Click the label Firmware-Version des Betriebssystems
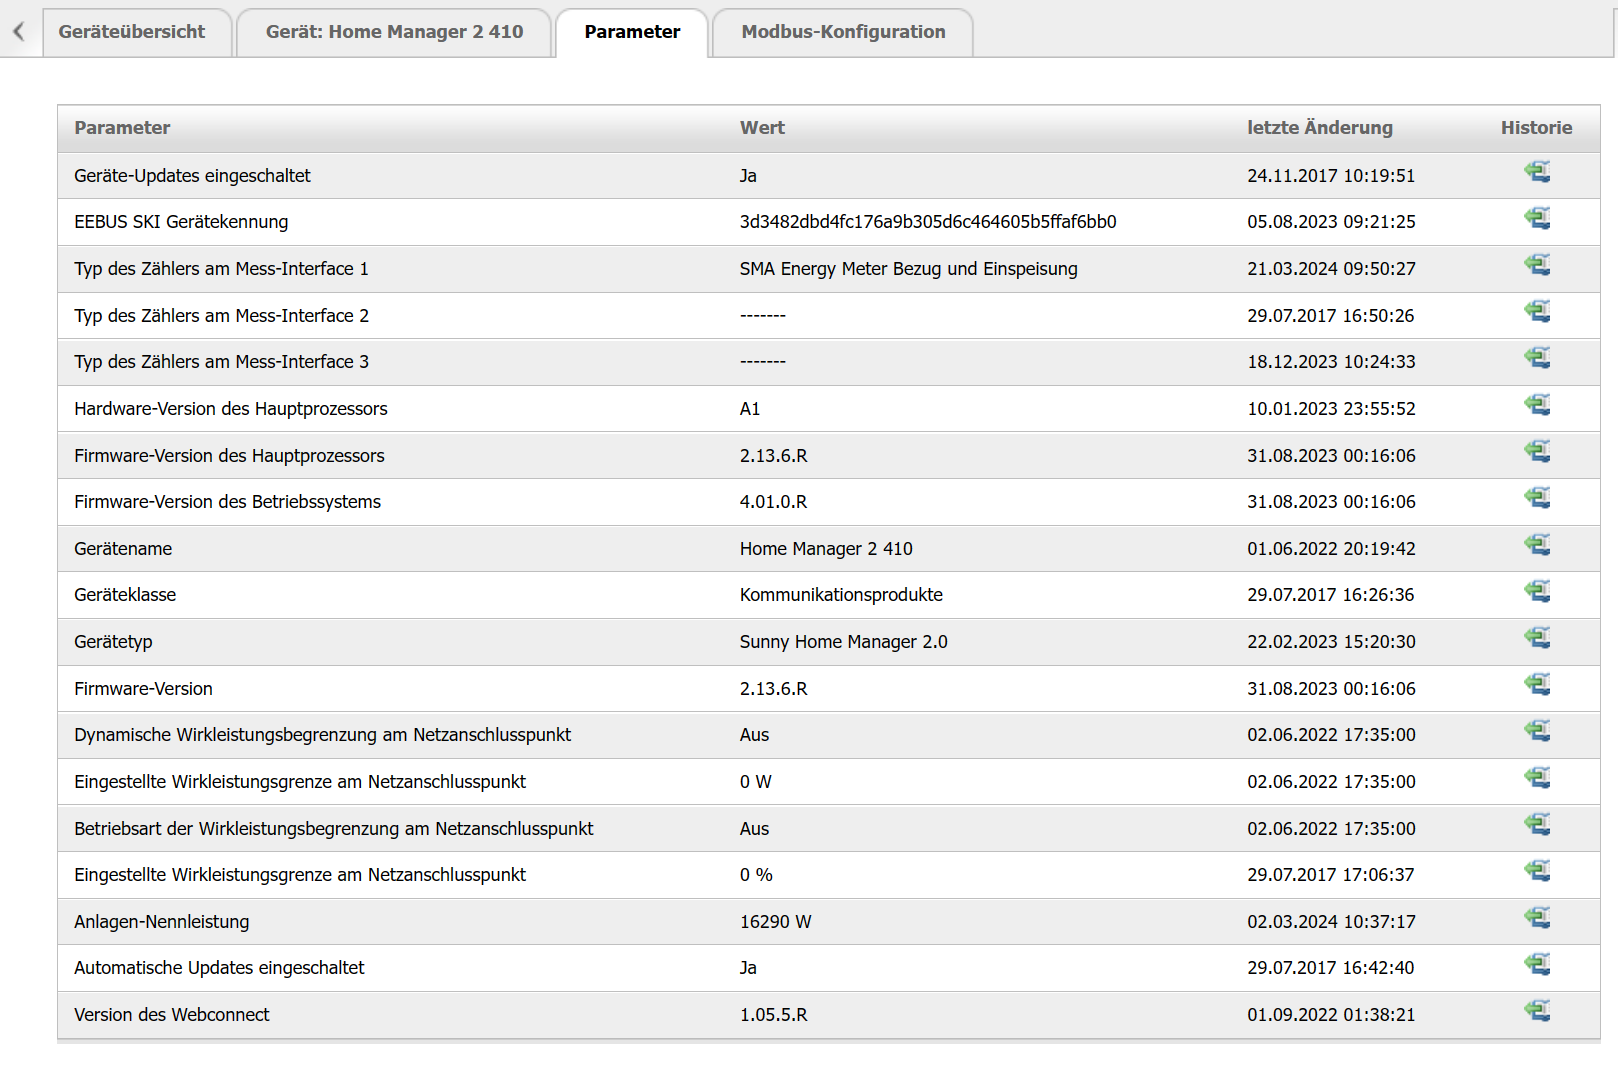The image size is (1618, 1083). (x=227, y=502)
